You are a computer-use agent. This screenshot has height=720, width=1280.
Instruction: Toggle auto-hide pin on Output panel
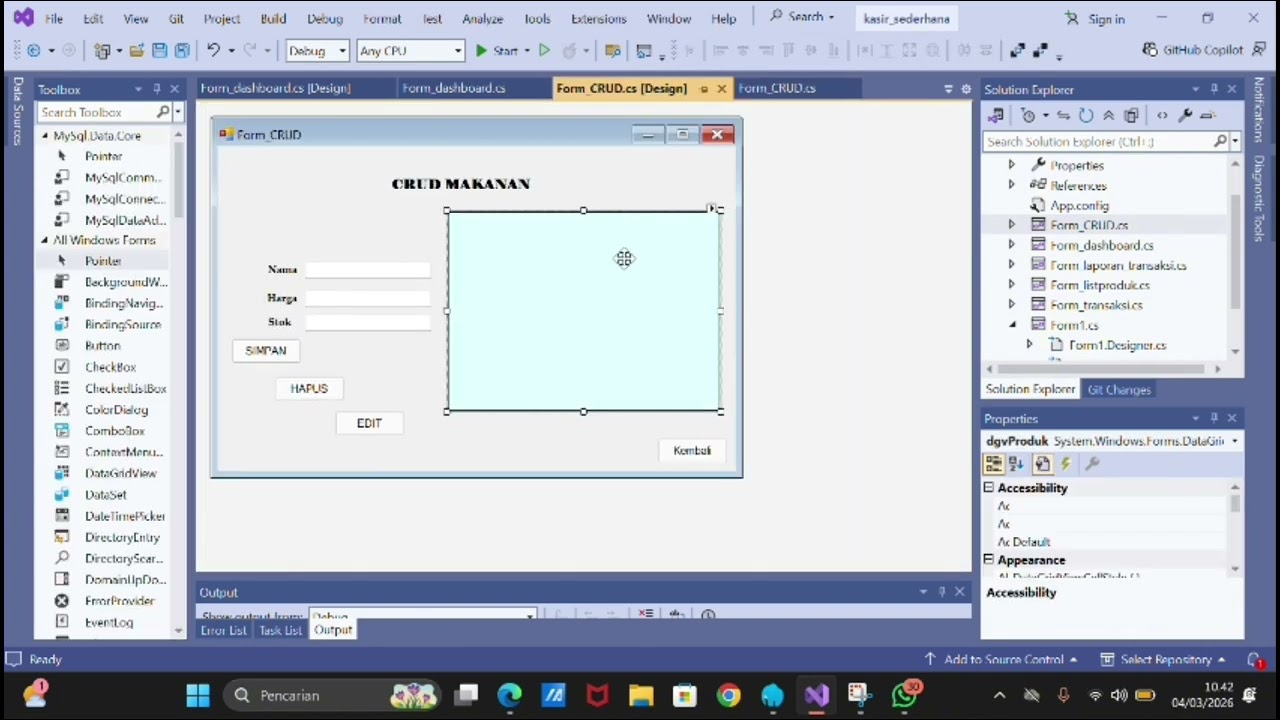click(941, 592)
